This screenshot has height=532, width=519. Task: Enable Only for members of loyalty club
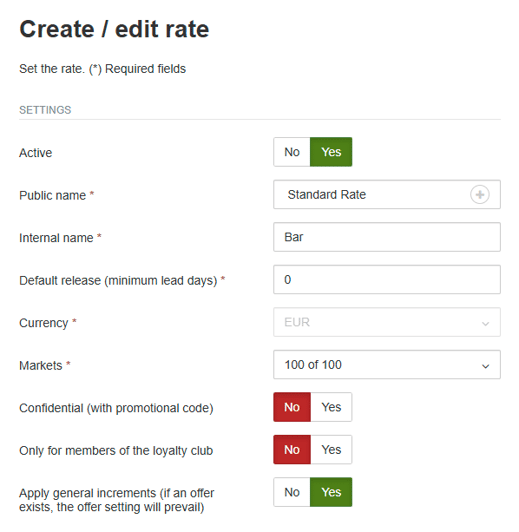[x=331, y=450]
